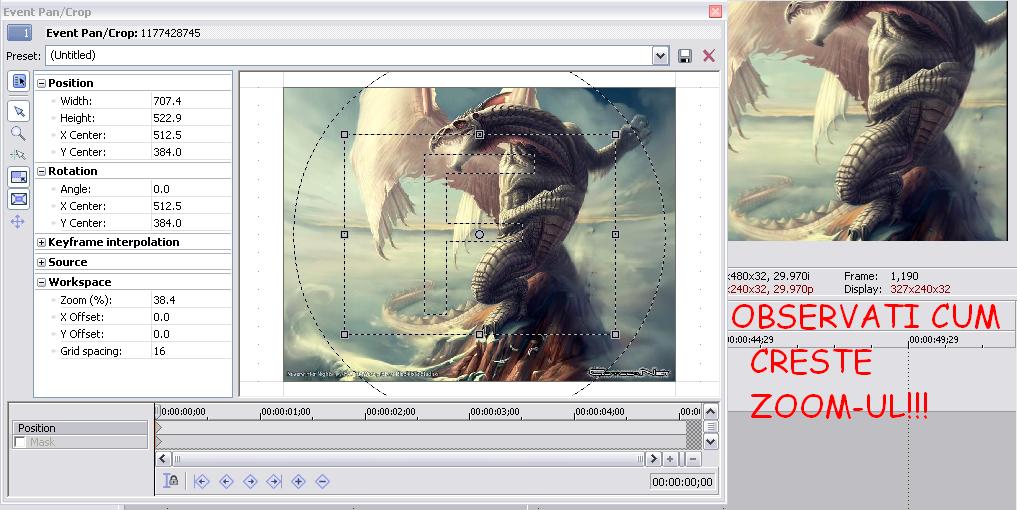The width and height of the screenshot is (1017, 510).
Task: Toggle the Size About Center tool
Action: tap(19, 199)
